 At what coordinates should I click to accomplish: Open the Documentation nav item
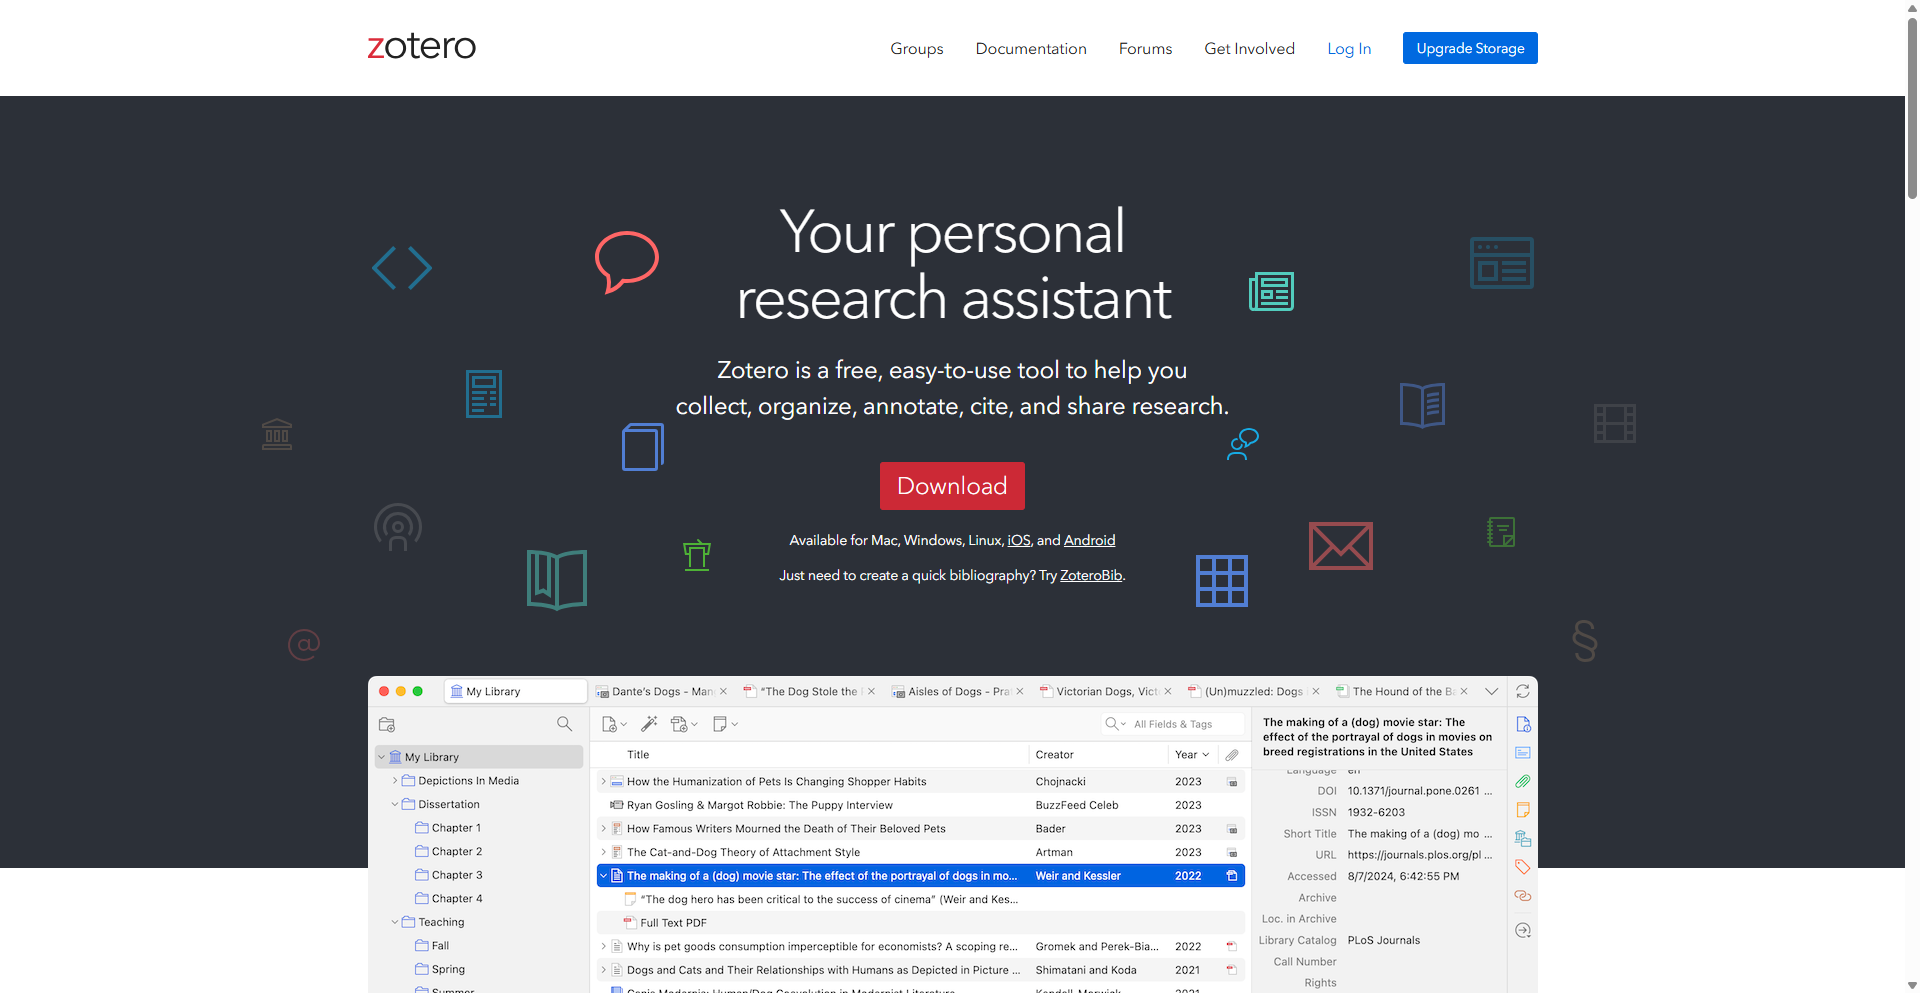[1031, 48]
